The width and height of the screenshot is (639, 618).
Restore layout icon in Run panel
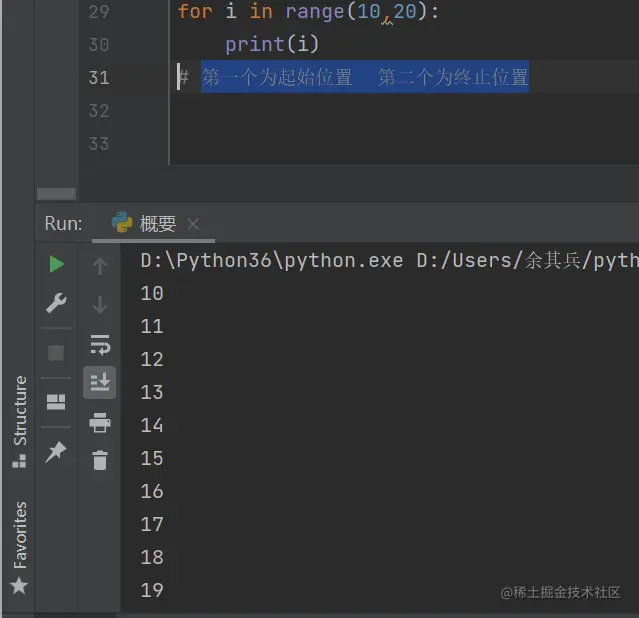tap(56, 402)
